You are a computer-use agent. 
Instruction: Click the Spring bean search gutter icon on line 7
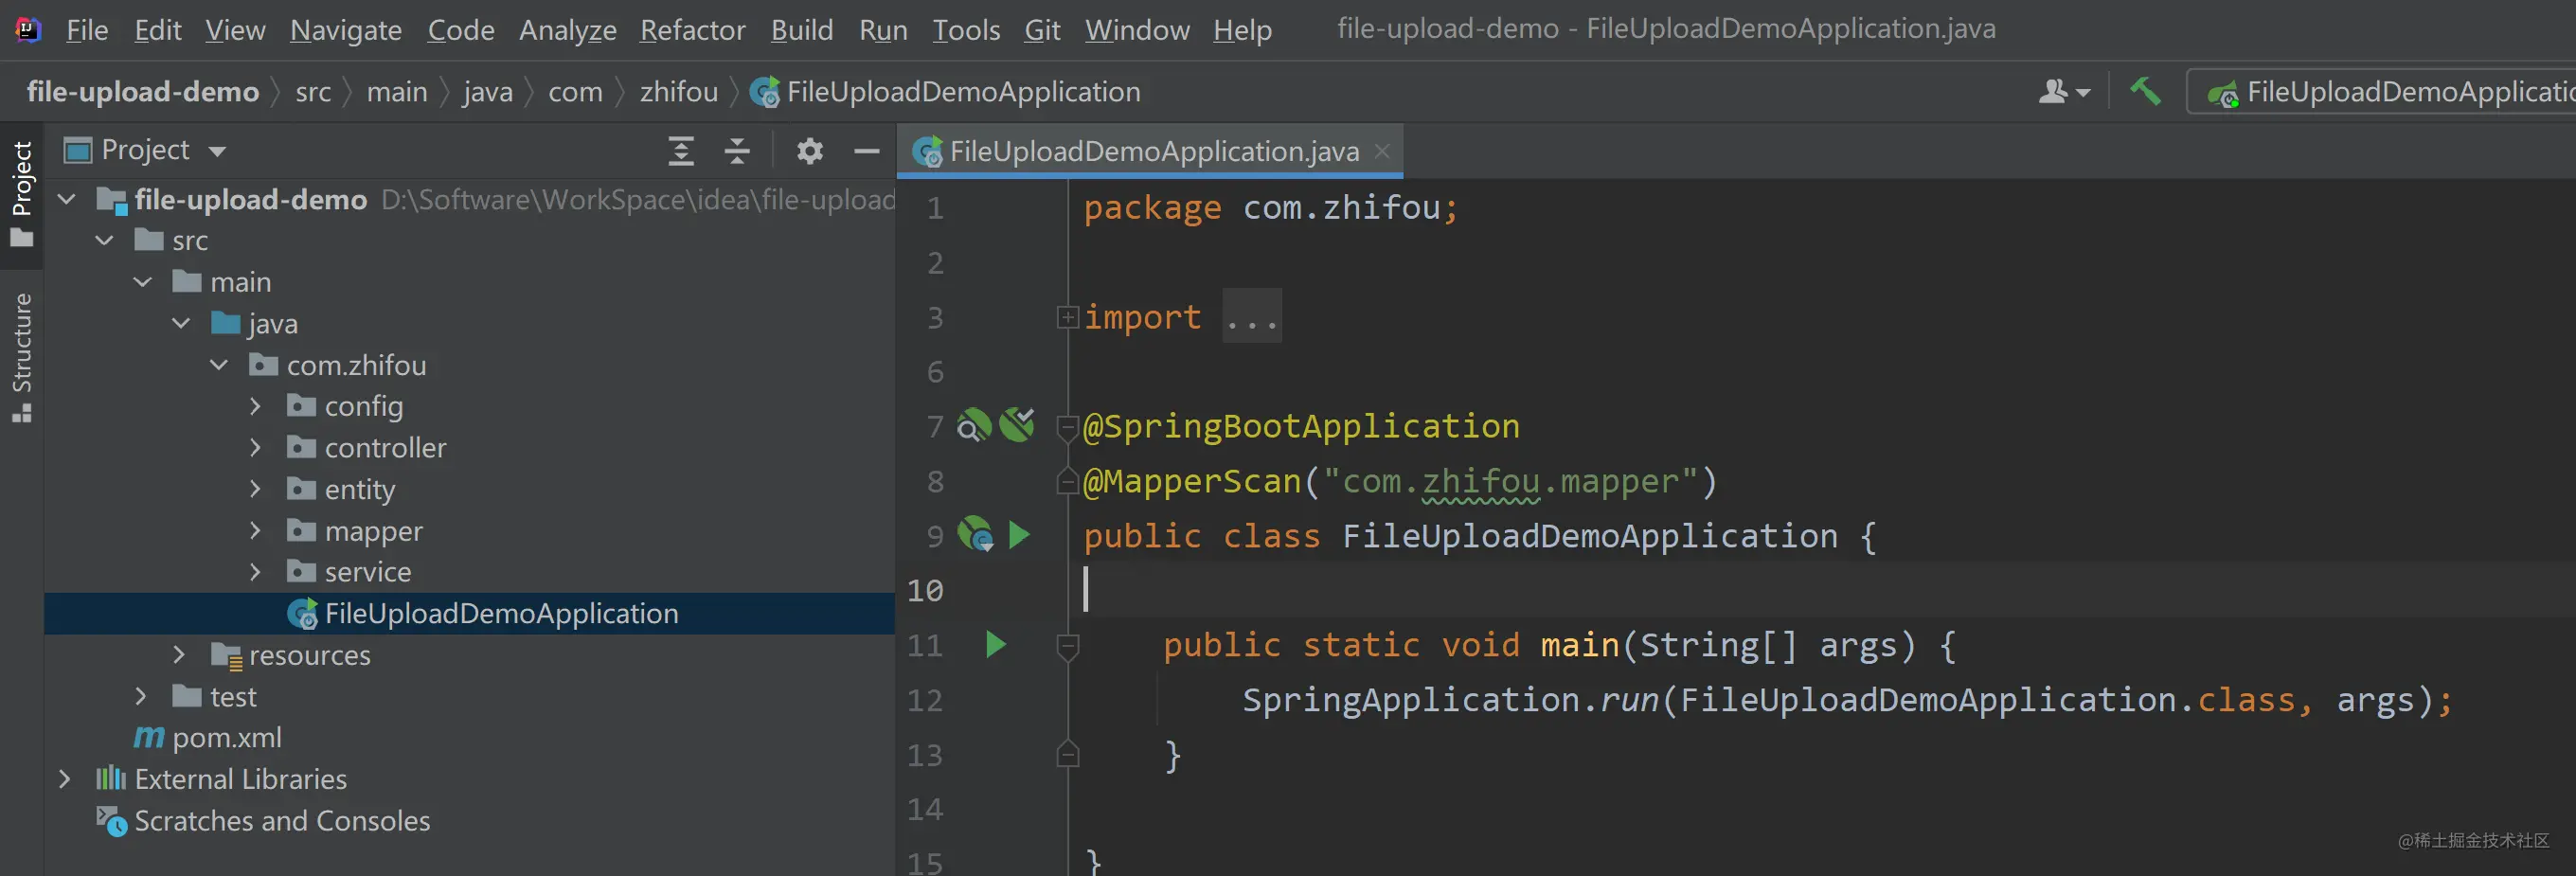974,426
